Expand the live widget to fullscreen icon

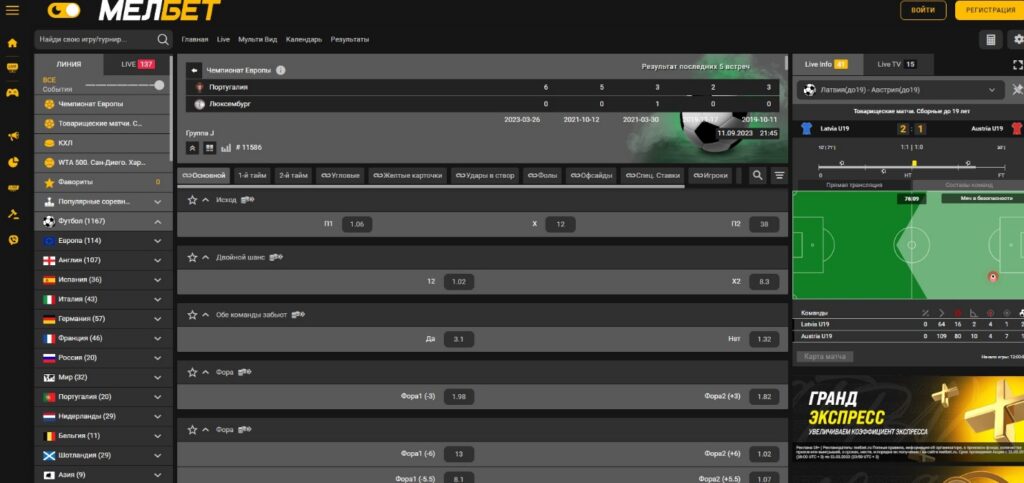coord(1017,65)
